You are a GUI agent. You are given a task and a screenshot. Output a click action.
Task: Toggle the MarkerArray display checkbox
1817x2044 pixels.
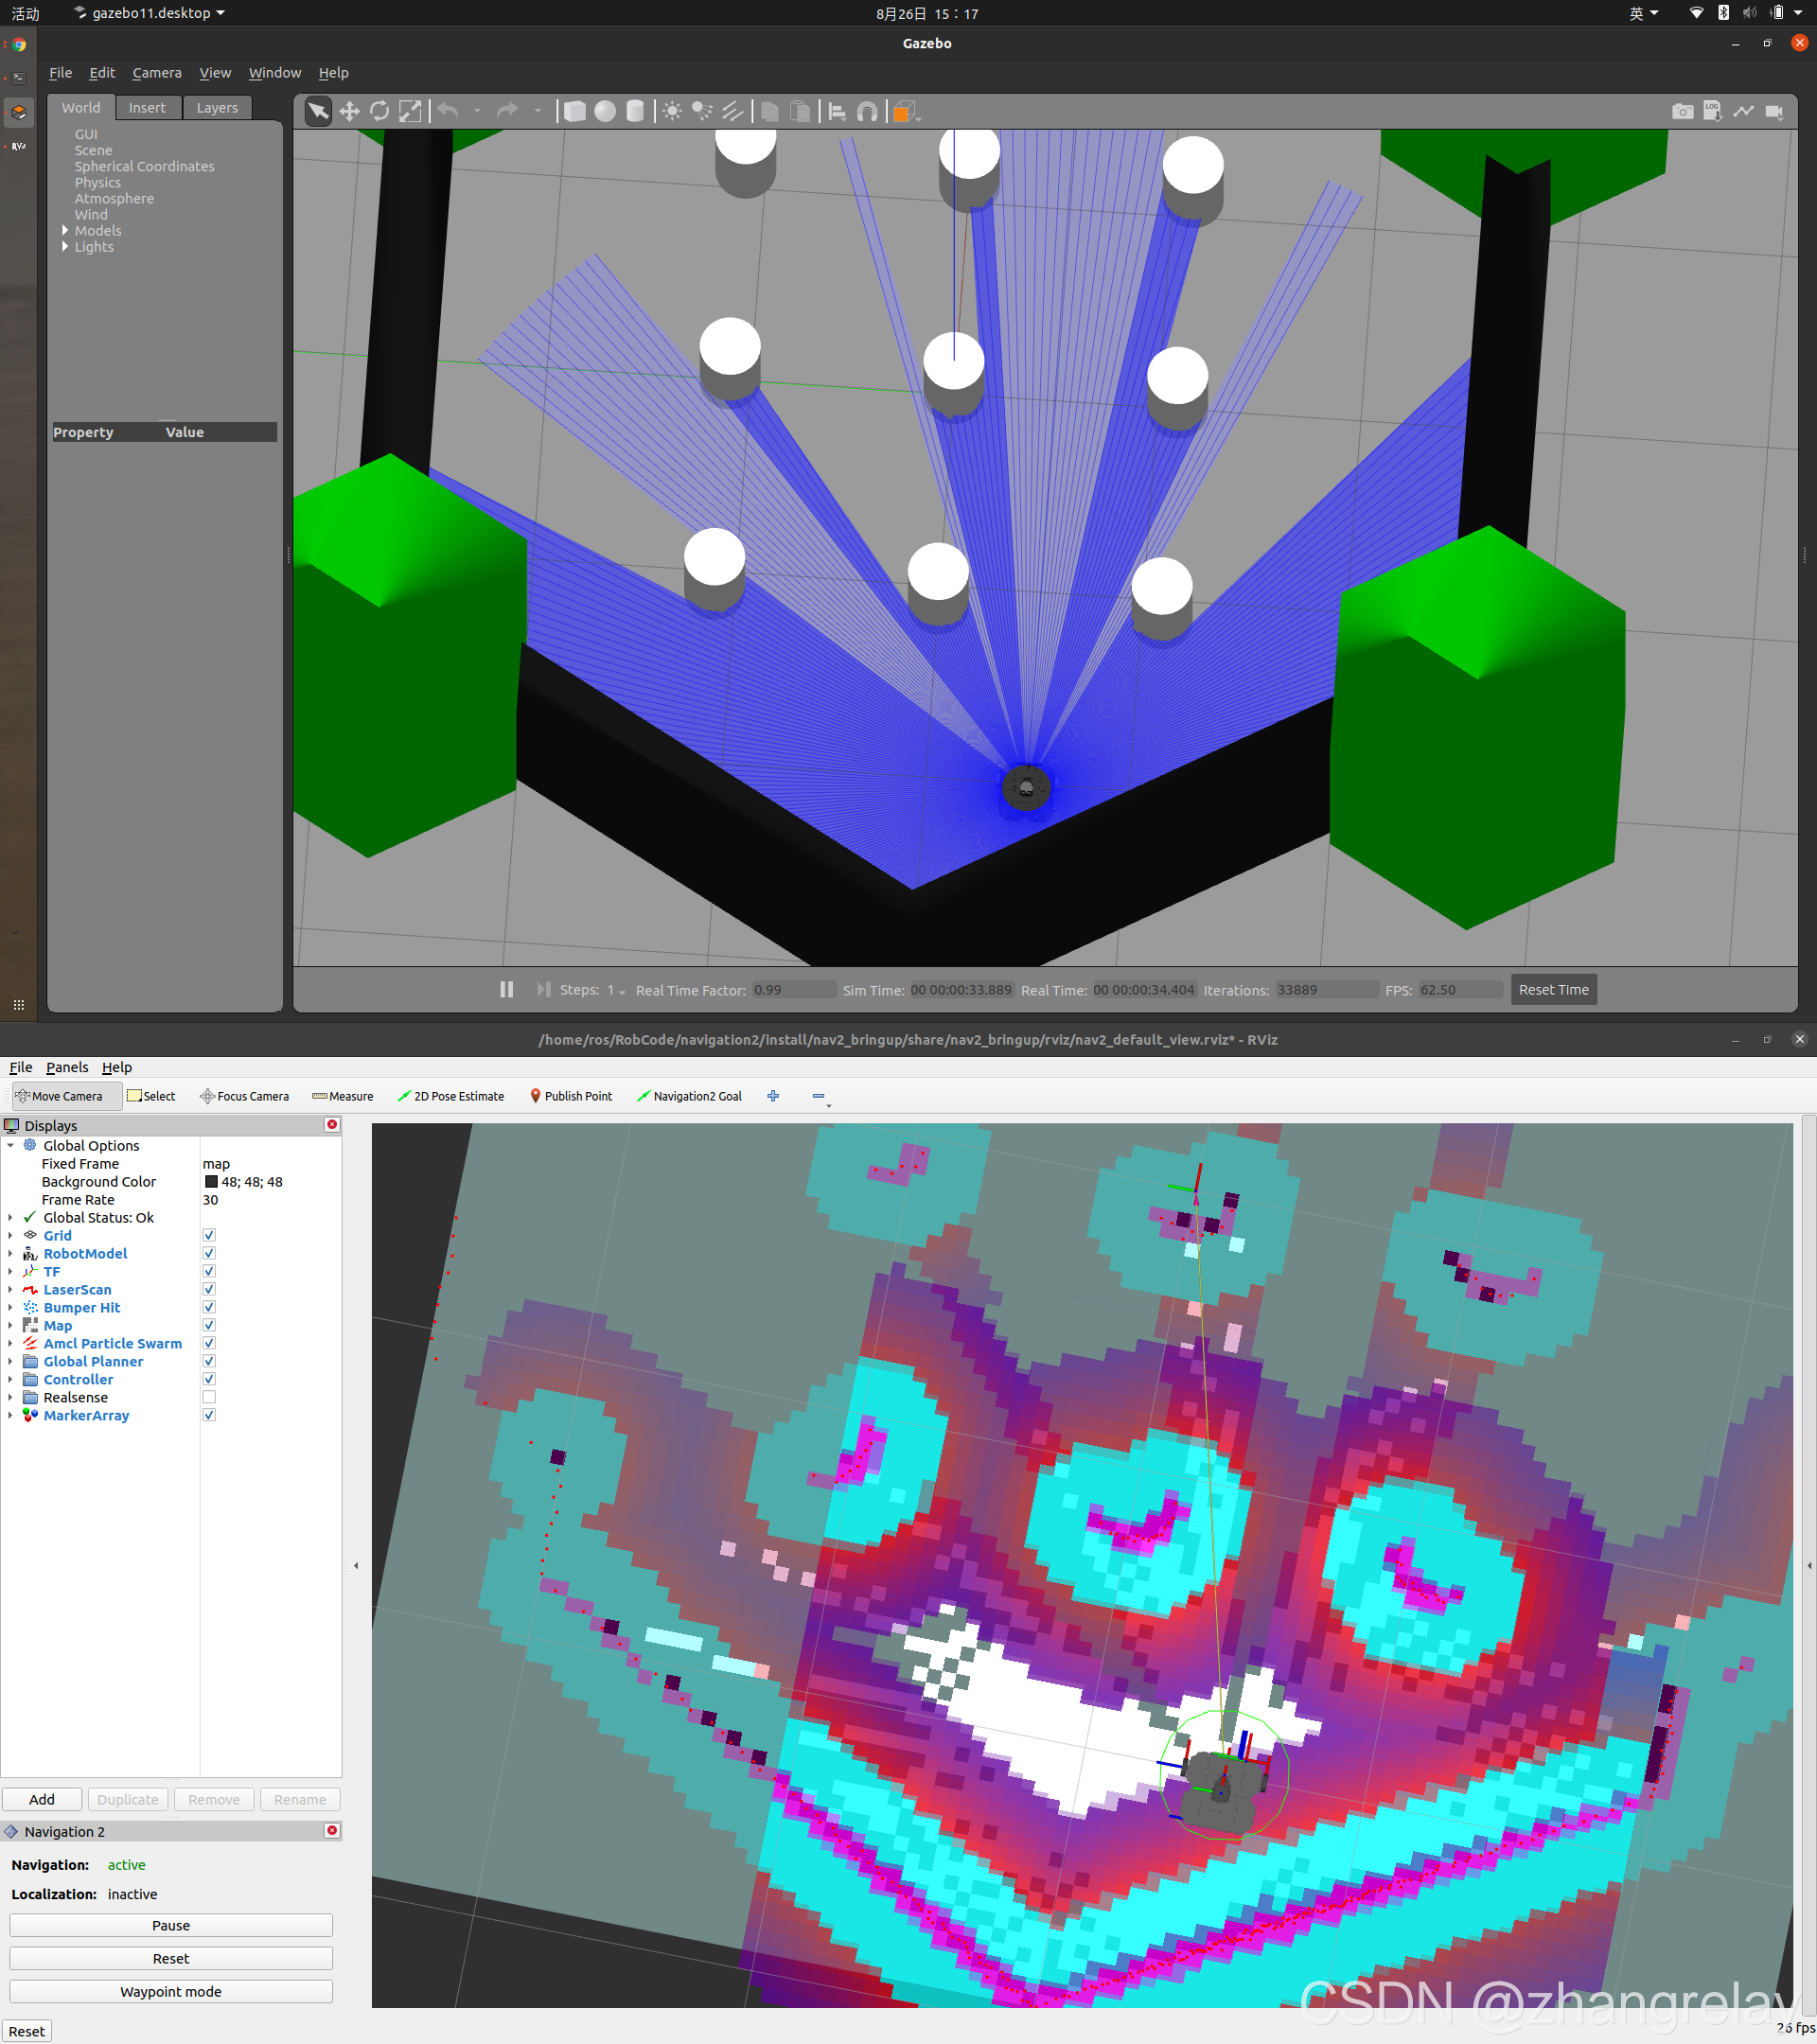coord(209,1415)
